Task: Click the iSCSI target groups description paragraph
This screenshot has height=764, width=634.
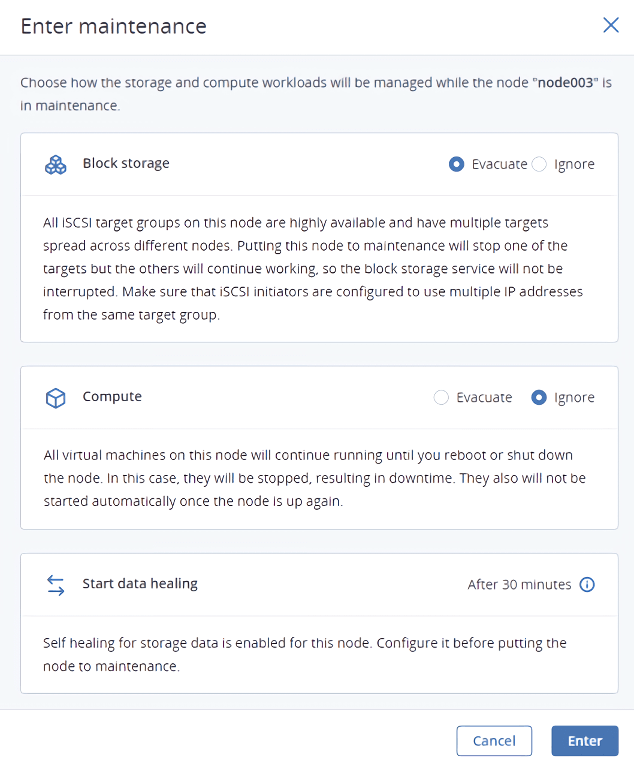Action: (x=313, y=269)
